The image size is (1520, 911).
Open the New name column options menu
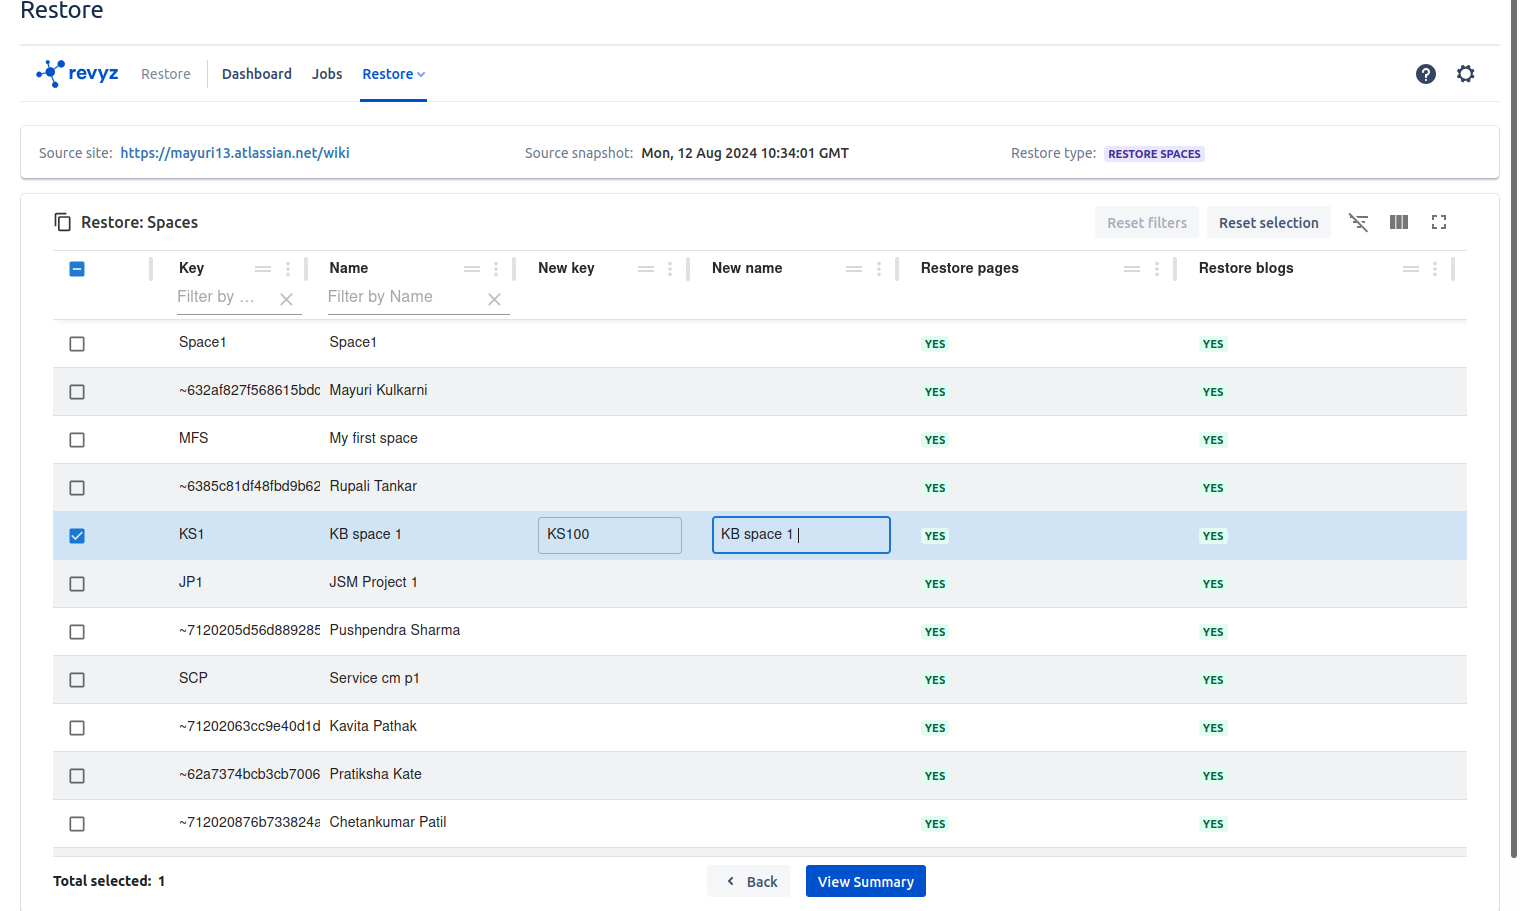click(x=878, y=269)
